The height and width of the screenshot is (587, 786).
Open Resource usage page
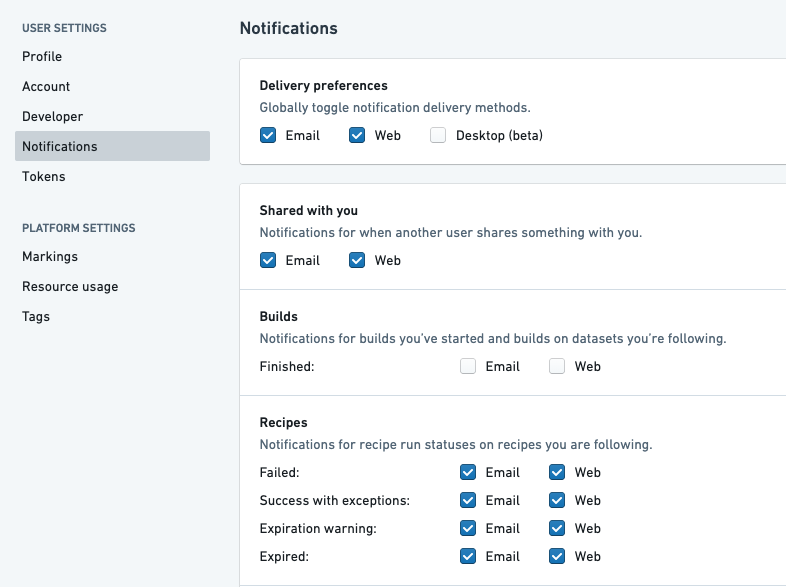(x=70, y=286)
